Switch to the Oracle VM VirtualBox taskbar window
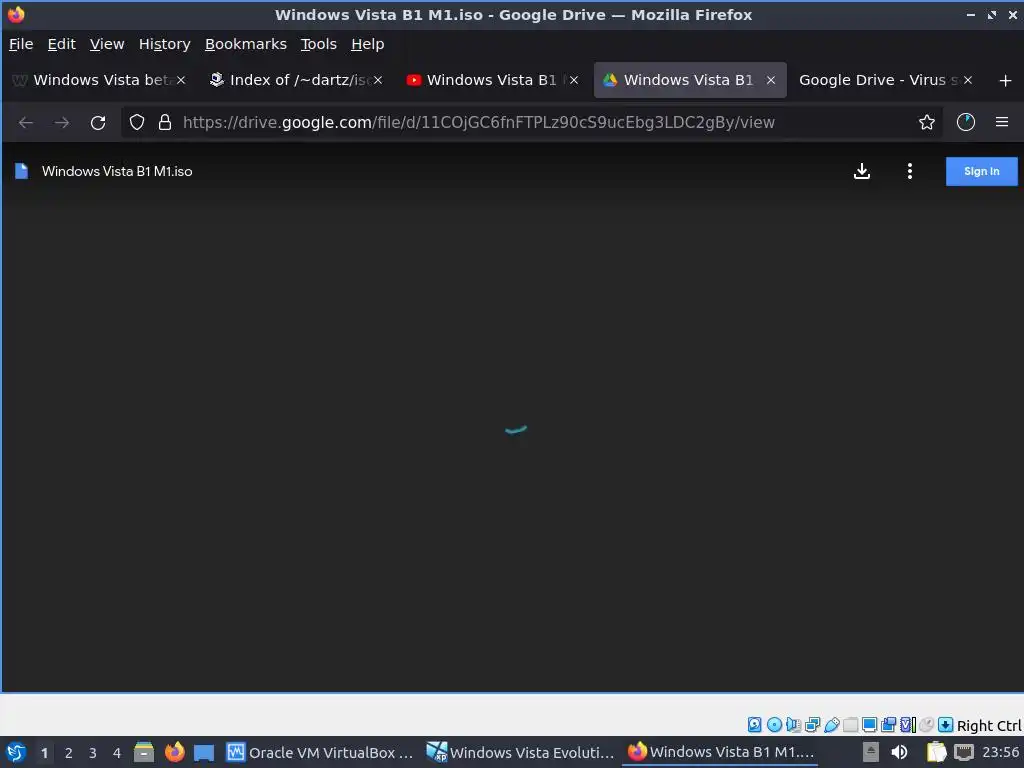The width and height of the screenshot is (1024, 768). click(320, 752)
